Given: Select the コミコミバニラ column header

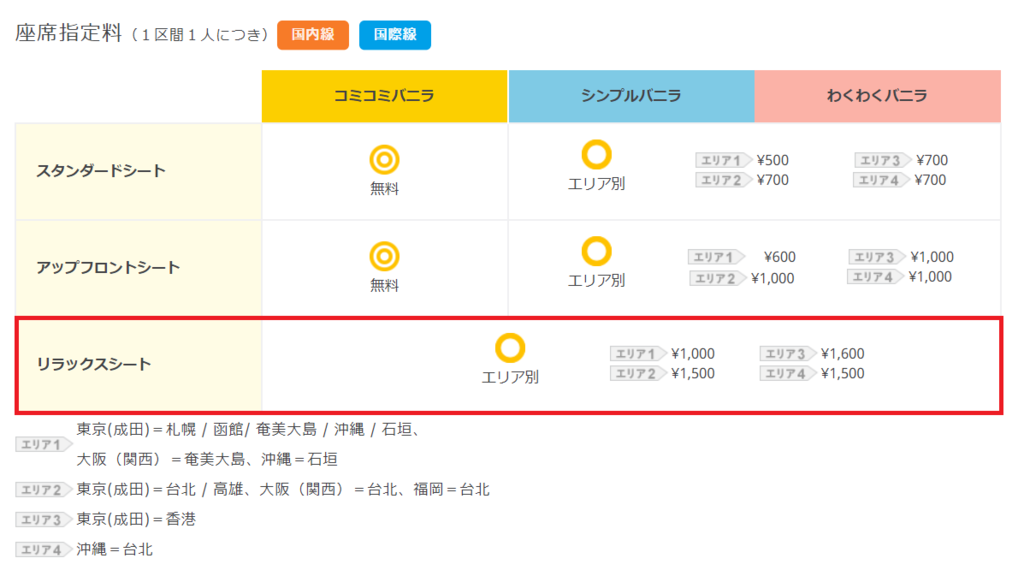Looking at the screenshot, I should click(385, 96).
